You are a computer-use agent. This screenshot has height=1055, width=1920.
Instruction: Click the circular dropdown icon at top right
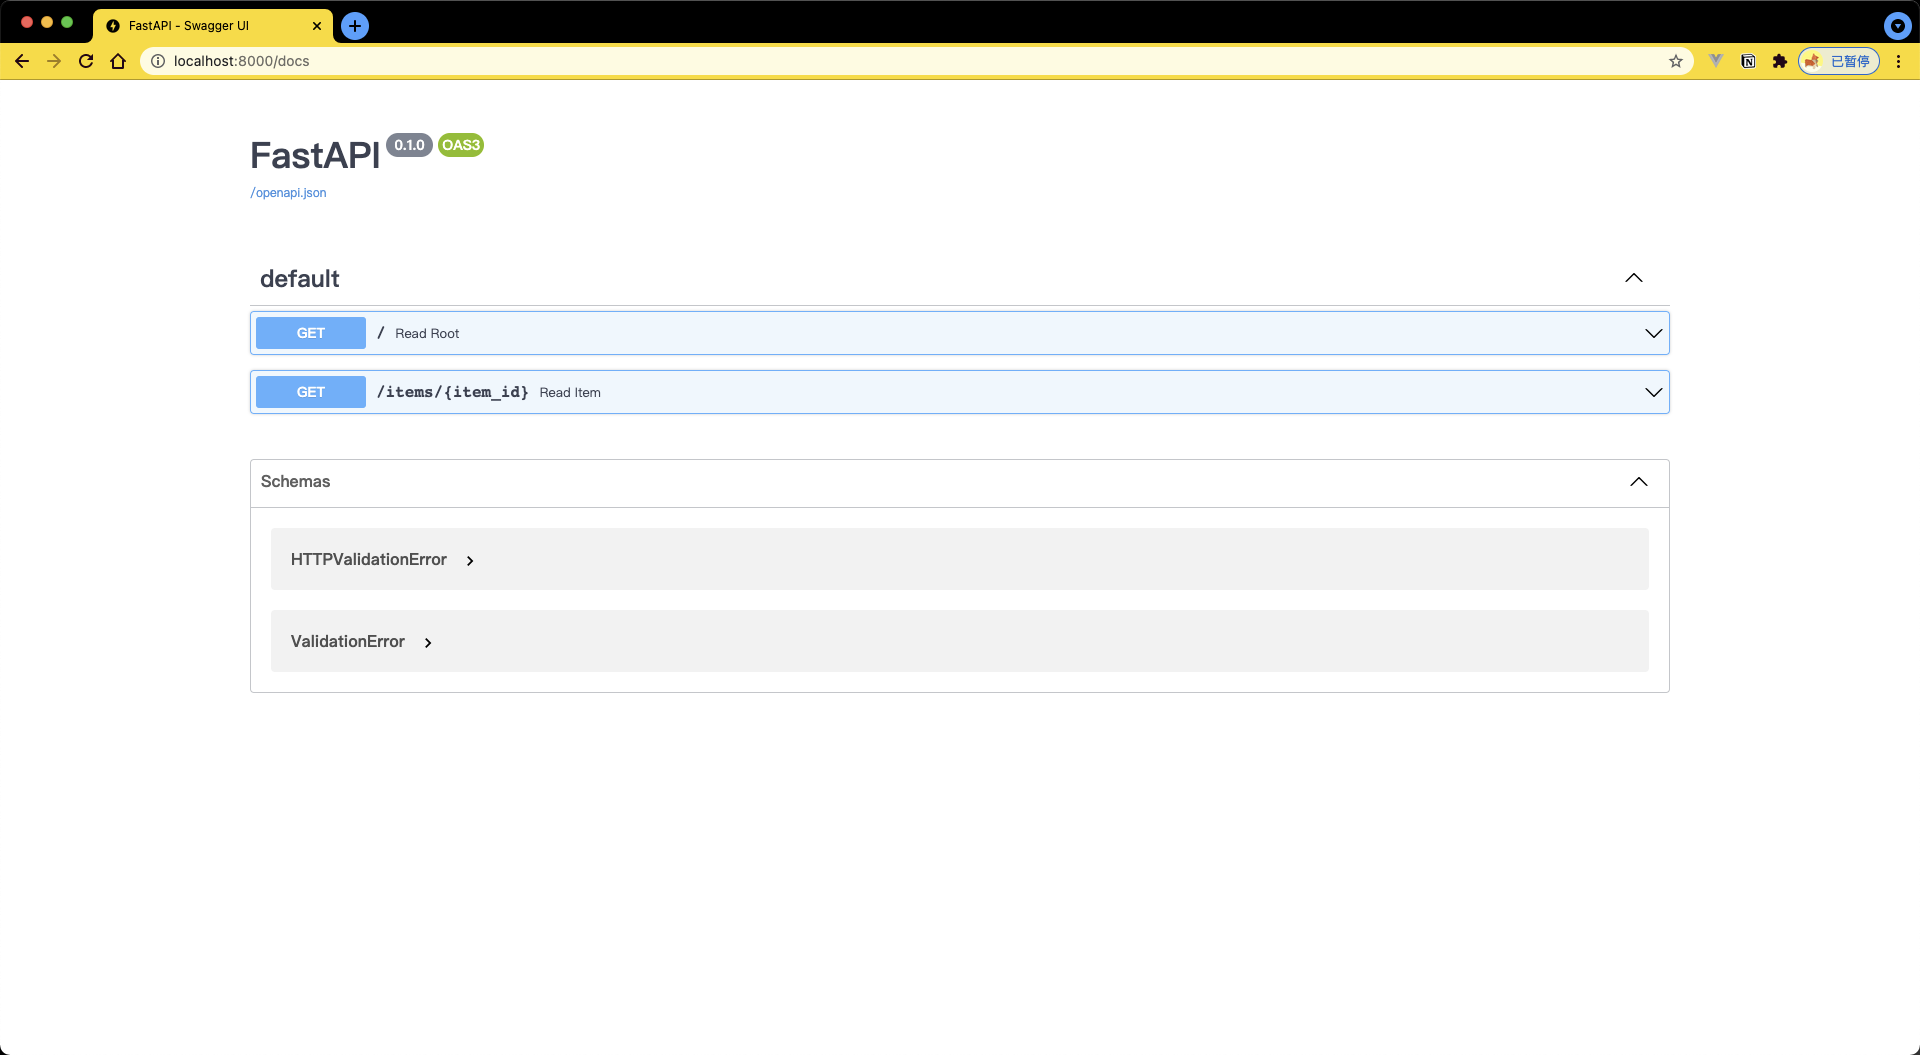click(x=1897, y=26)
